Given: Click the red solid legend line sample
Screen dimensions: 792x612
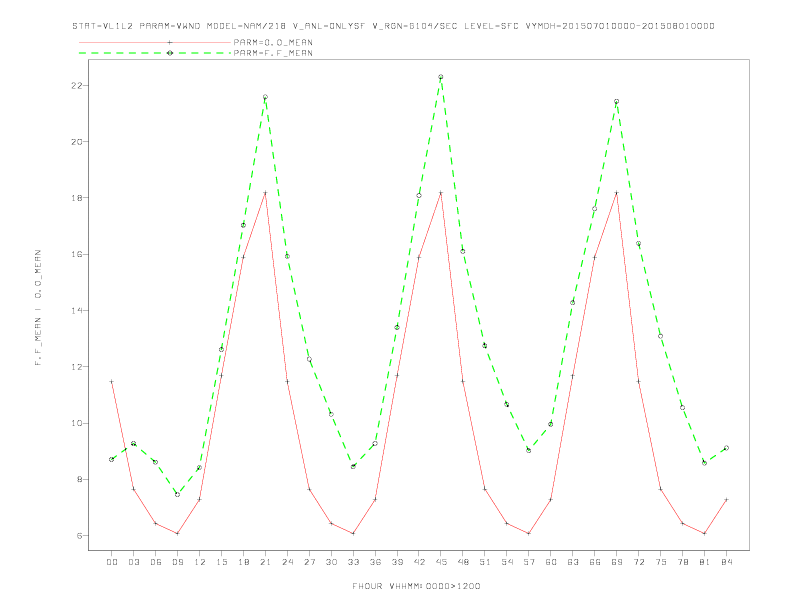Looking at the screenshot, I should 155,42.
